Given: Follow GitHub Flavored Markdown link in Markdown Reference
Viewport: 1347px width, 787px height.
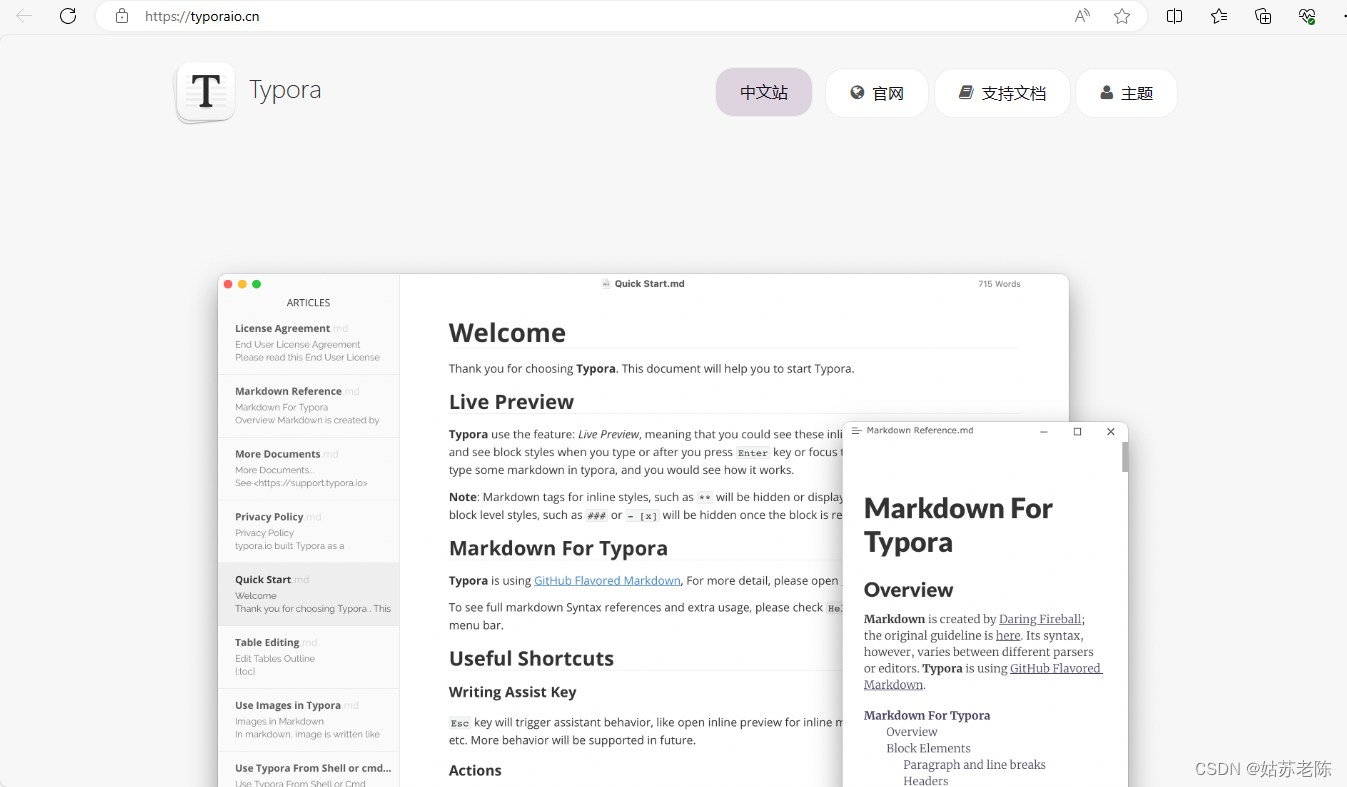Looking at the screenshot, I should point(983,676).
